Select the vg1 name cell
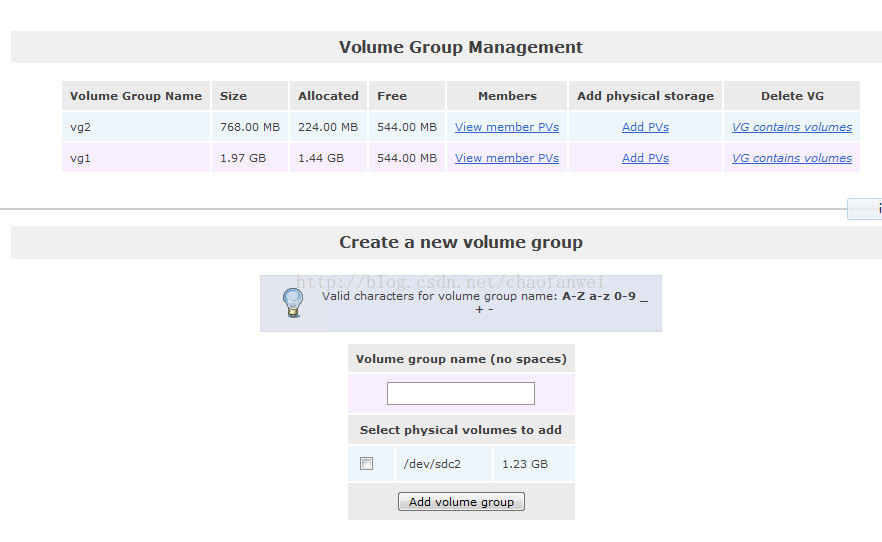This screenshot has width=882, height=542. pos(81,158)
